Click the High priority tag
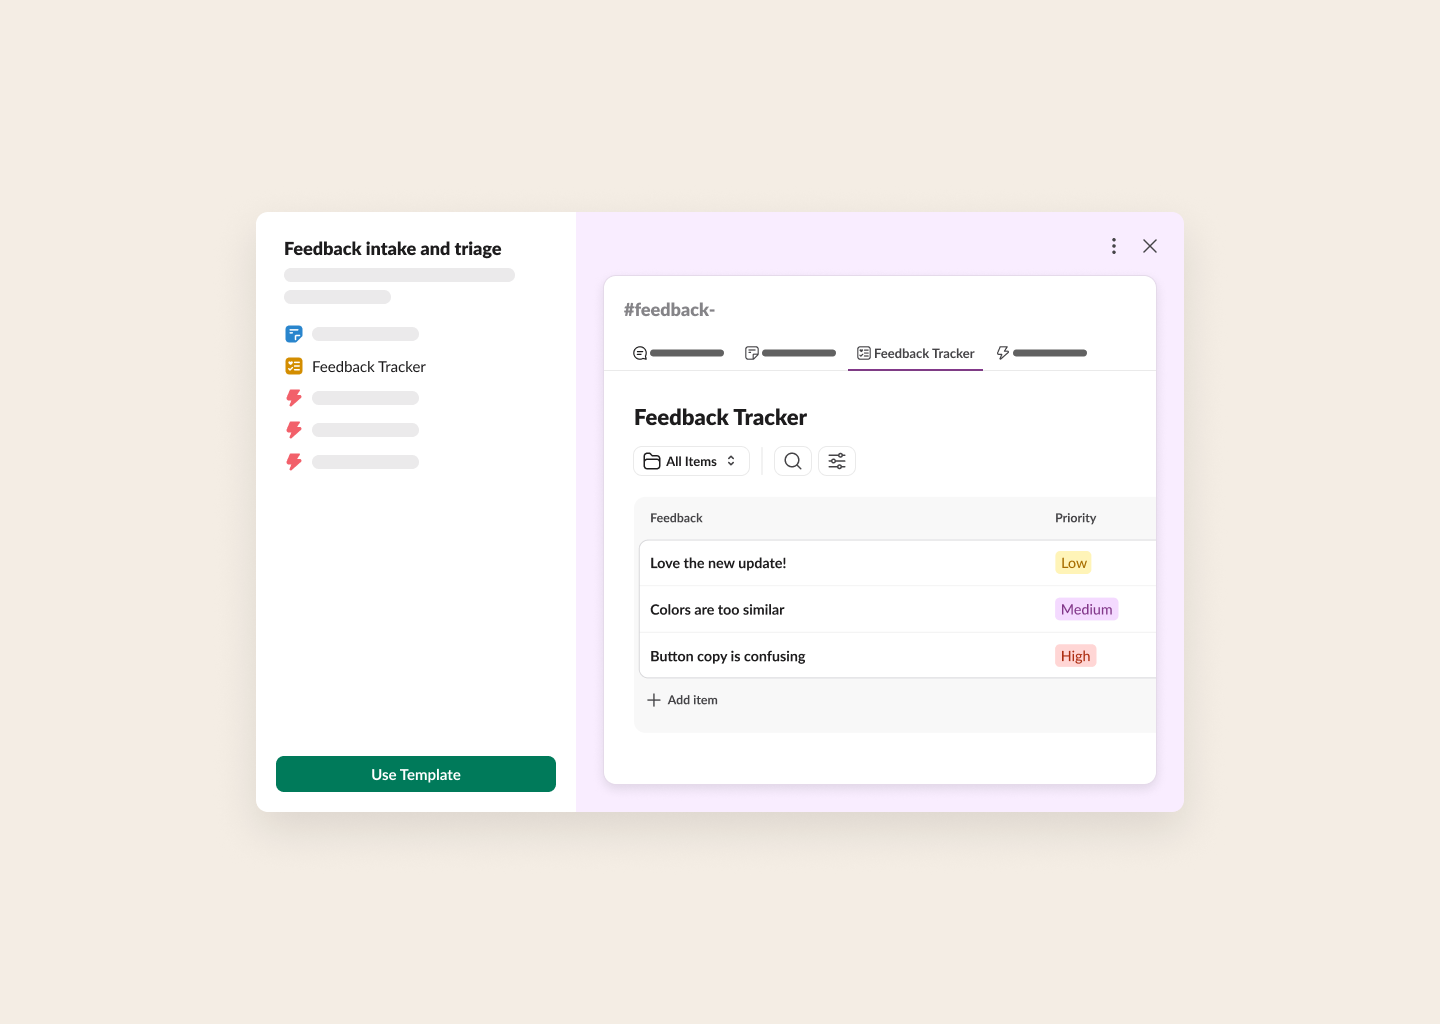The width and height of the screenshot is (1440, 1024). tap(1075, 656)
